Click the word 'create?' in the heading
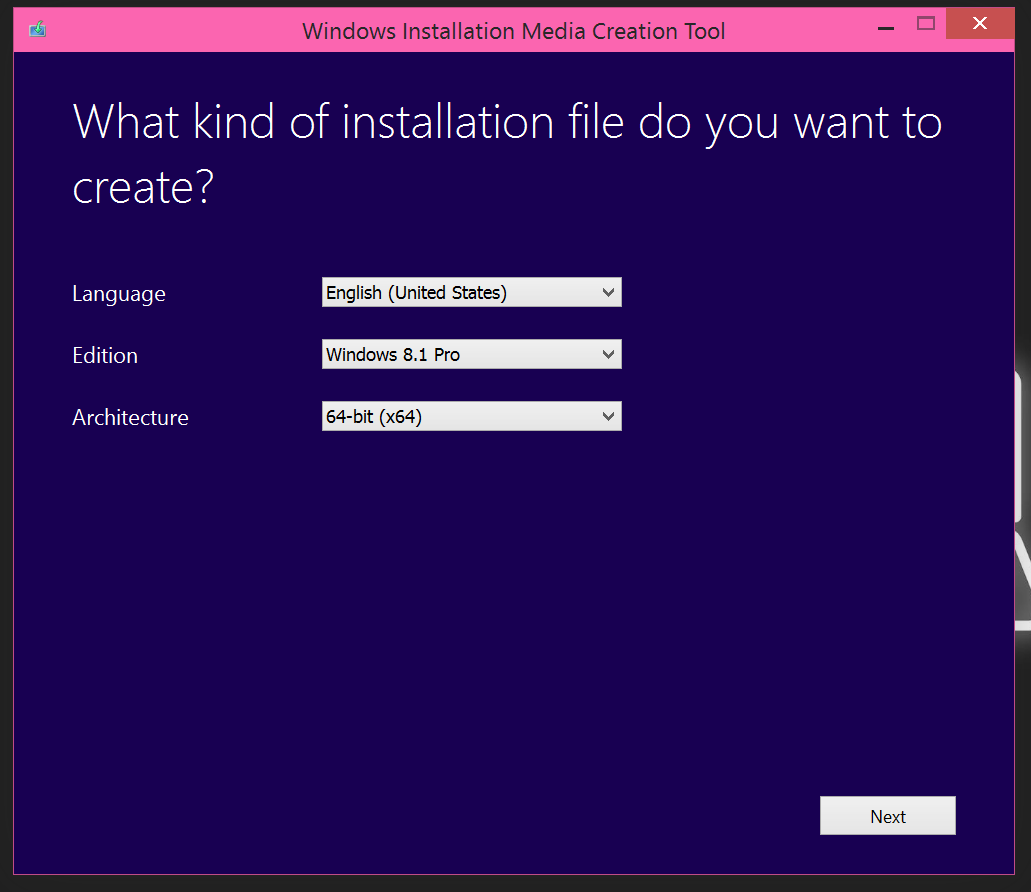Image resolution: width=1031 pixels, height=892 pixels. pyautogui.click(x=143, y=187)
